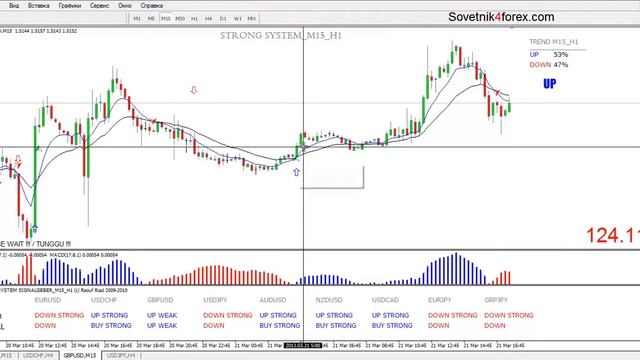Switch chart to MN monthly timeframe
640x360 pixels.
[251, 18]
